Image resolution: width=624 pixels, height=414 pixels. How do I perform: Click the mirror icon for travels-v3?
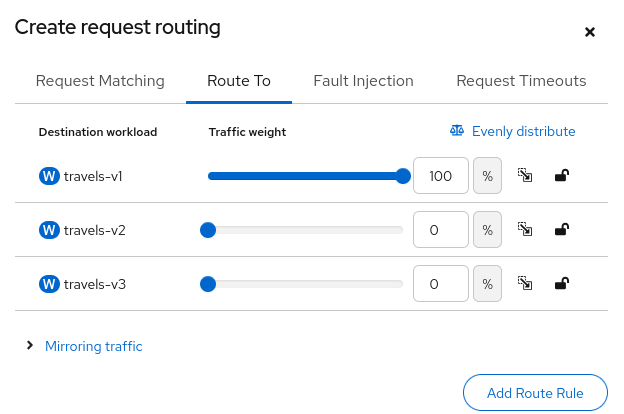pyautogui.click(x=524, y=283)
